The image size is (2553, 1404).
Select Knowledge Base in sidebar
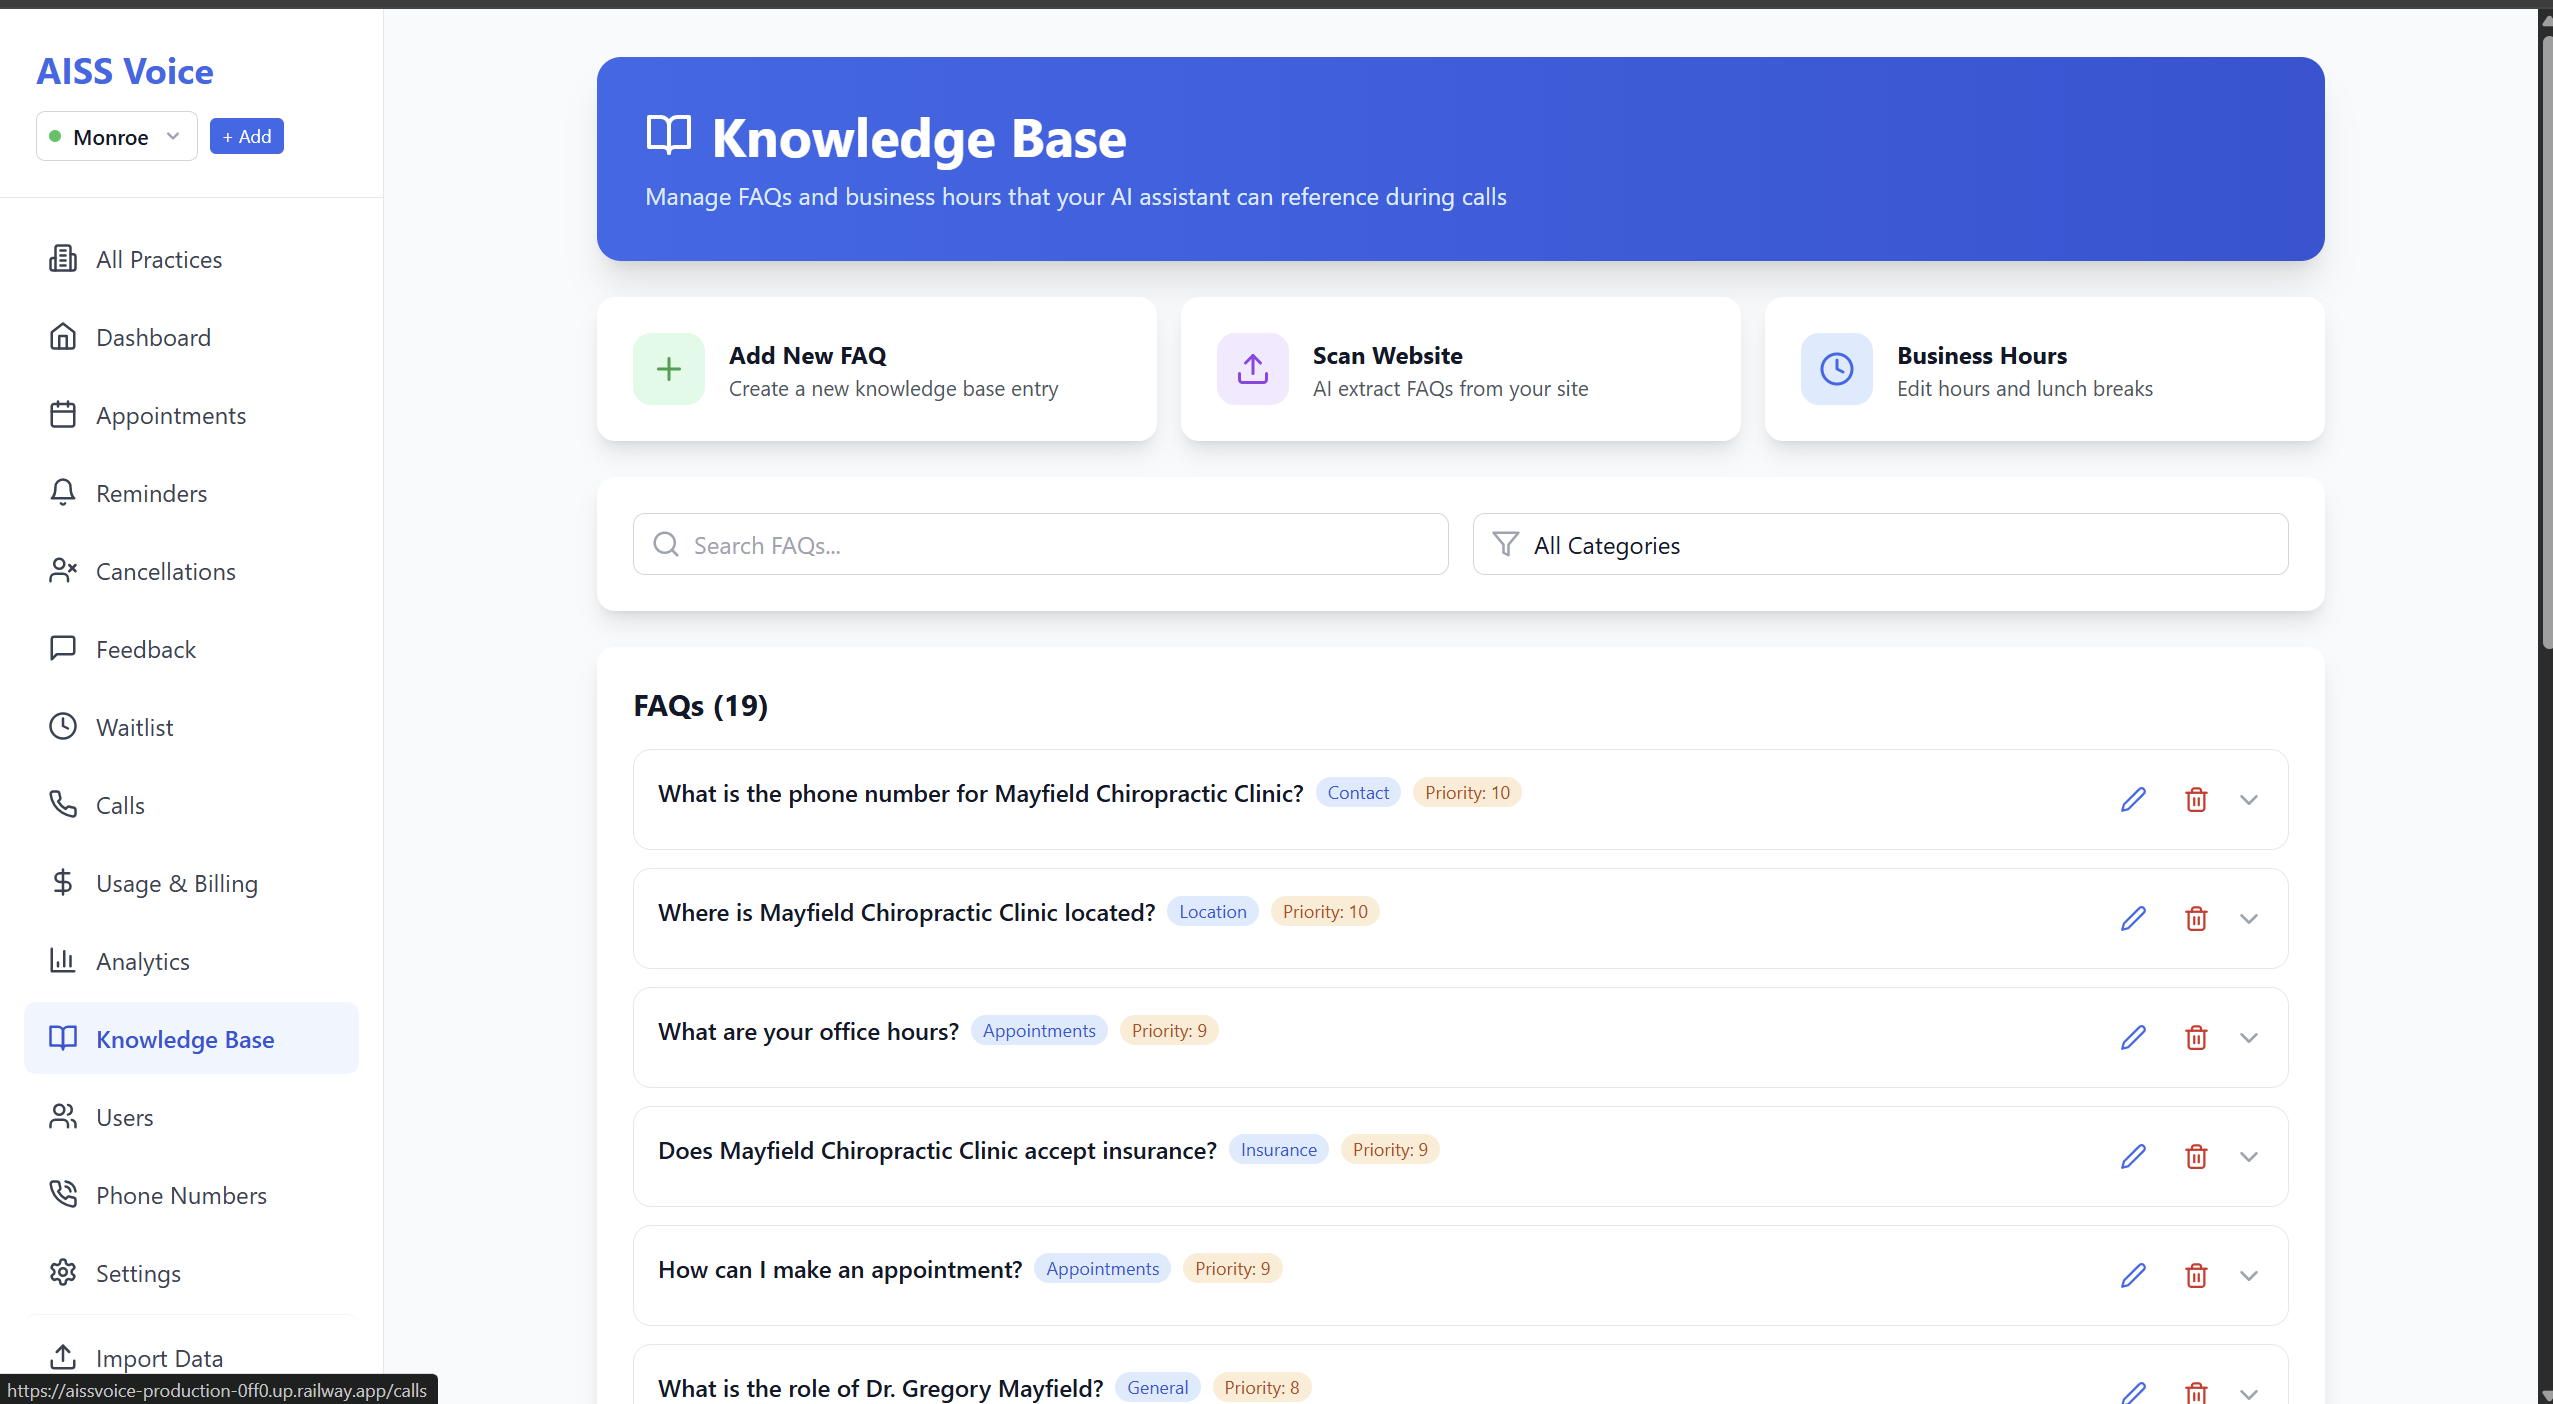pyautogui.click(x=191, y=1039)
